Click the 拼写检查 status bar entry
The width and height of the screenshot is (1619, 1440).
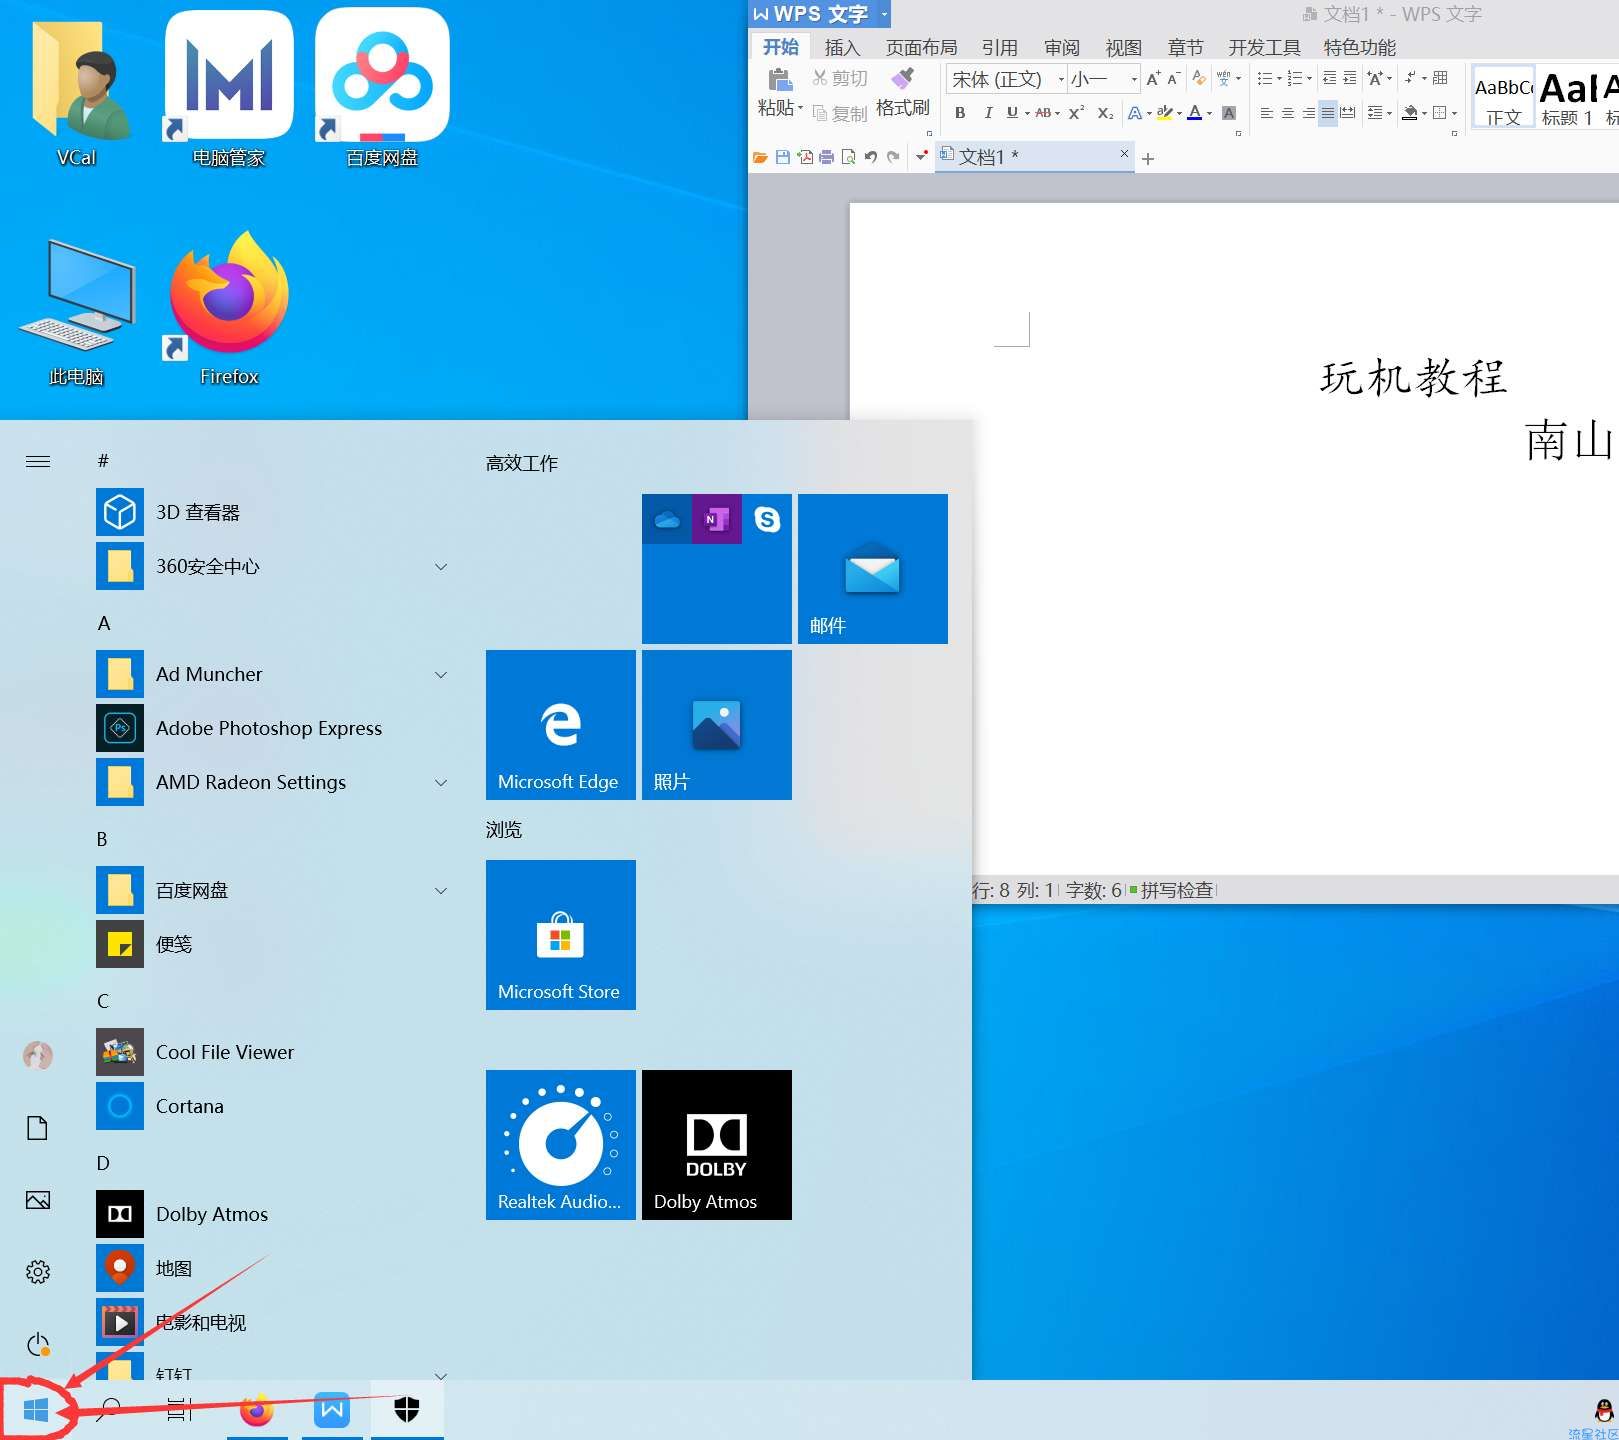click(x=1176, y=890)
